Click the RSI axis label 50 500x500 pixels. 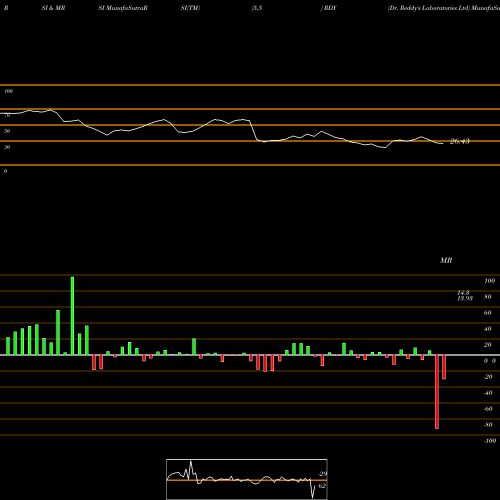tap(7, 131)
